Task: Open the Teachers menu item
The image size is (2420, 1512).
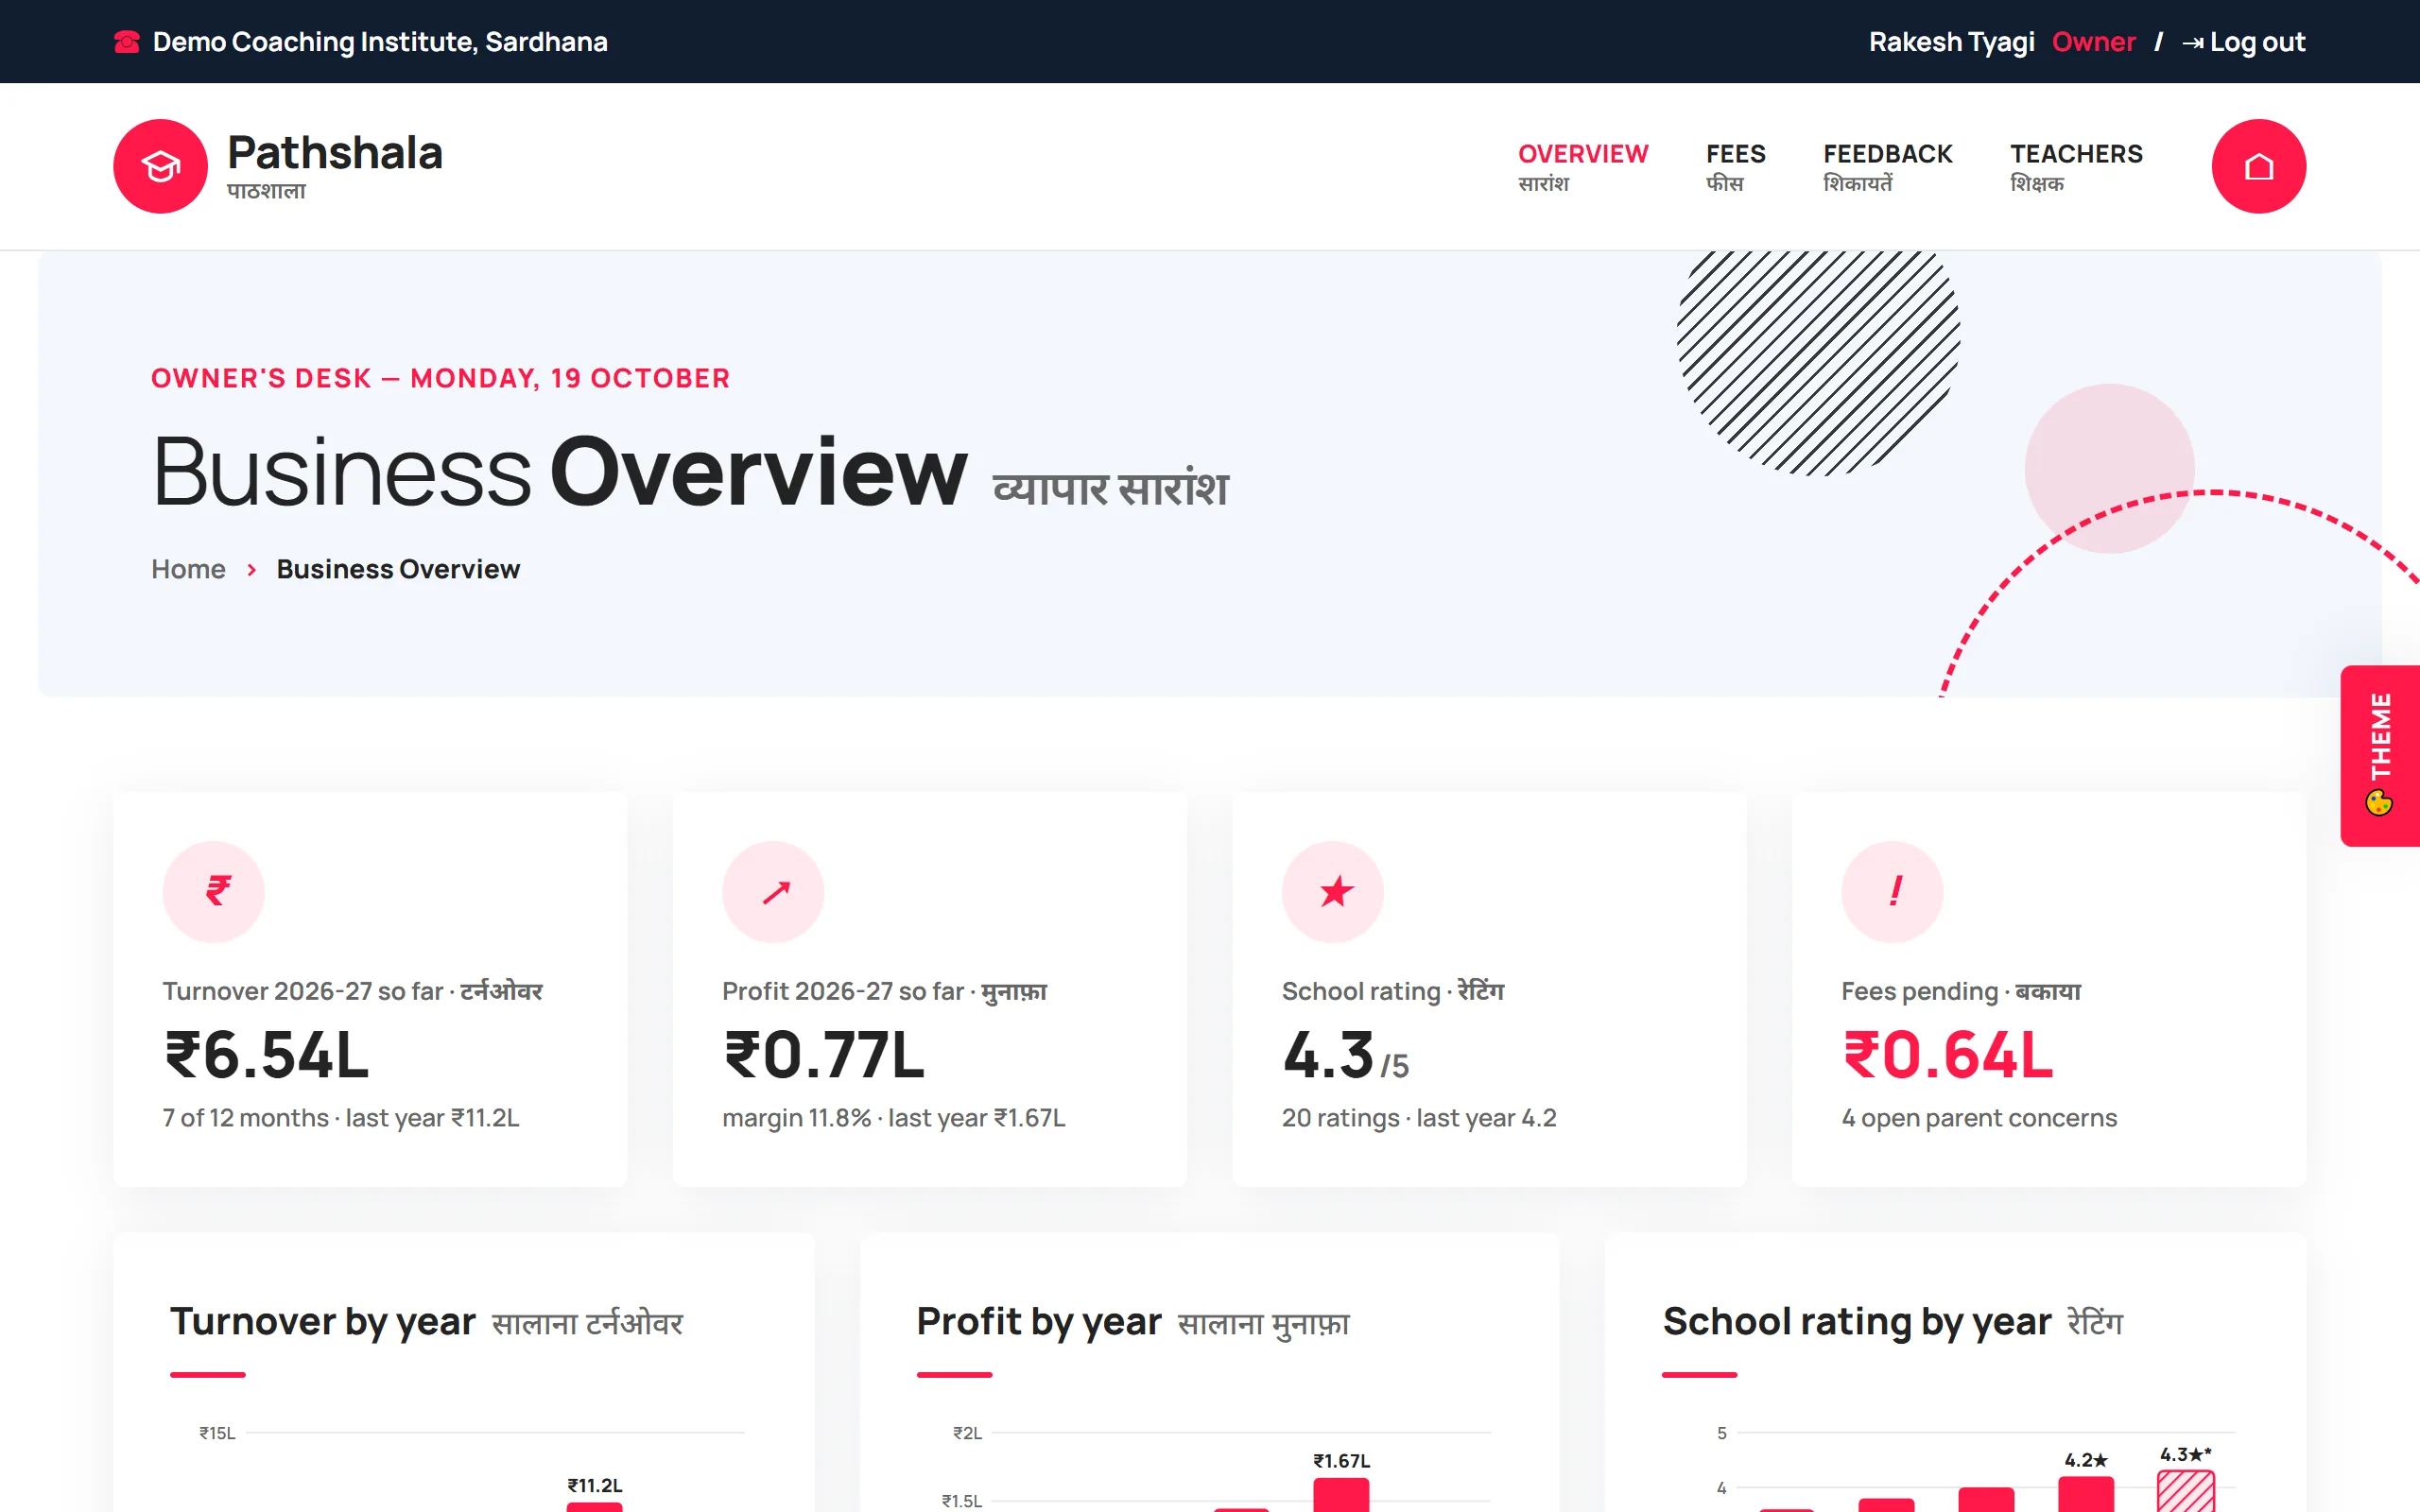Action: [2076, 166]
